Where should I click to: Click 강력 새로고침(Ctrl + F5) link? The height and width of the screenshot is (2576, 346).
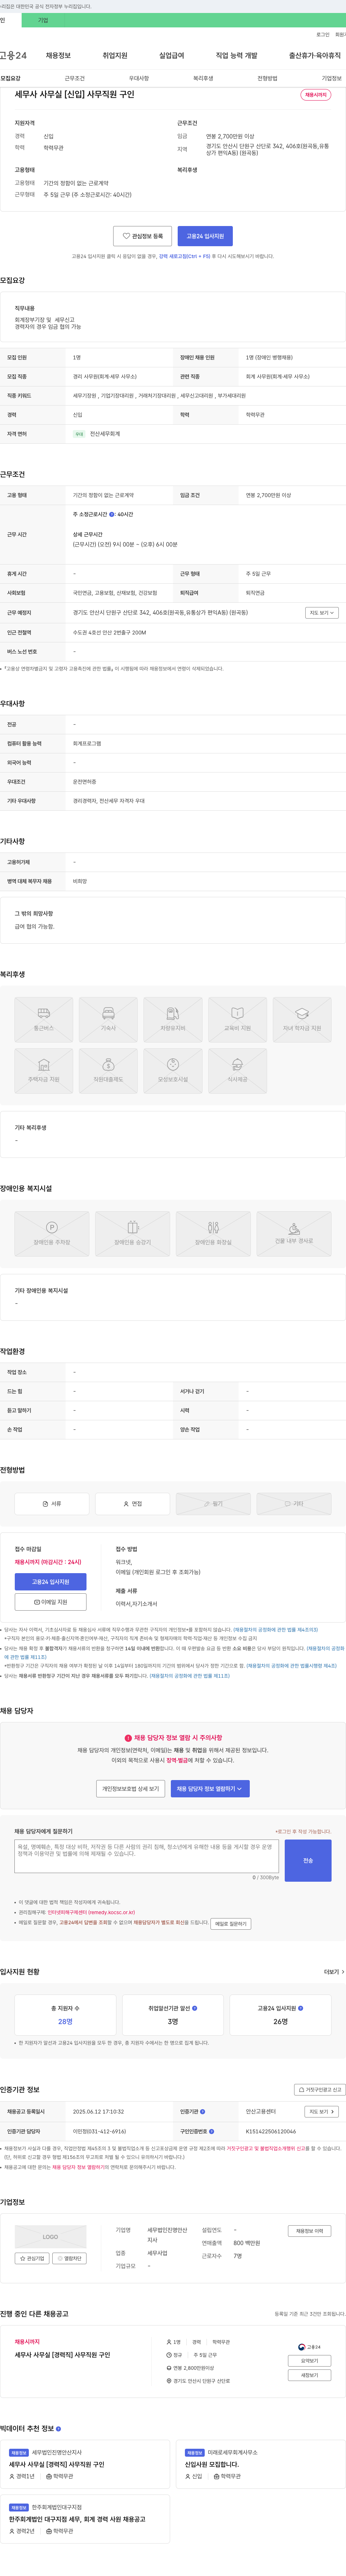pyautogui.click(x=184, y=257)
